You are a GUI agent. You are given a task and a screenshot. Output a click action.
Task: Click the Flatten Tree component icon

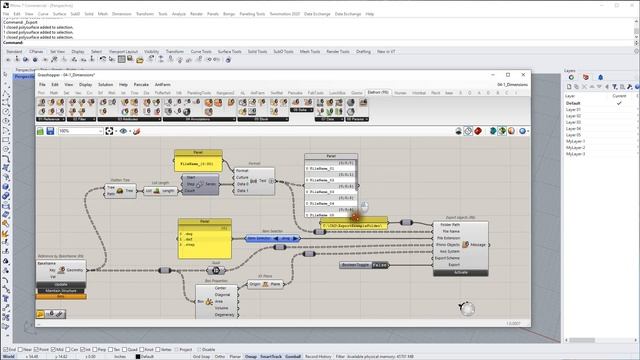pyautogui.click(x=120, y=191)
